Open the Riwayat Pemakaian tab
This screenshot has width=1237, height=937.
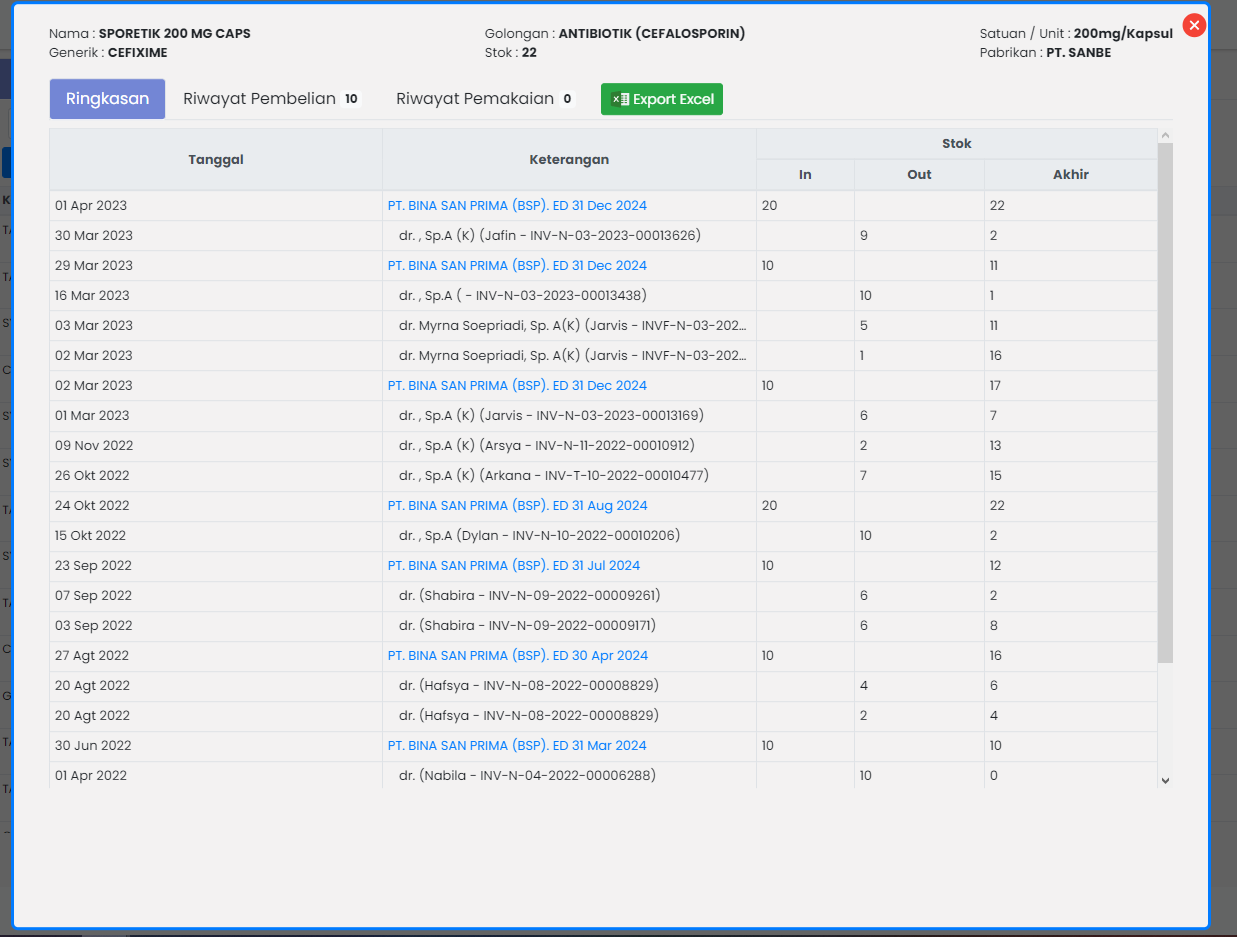click(484, 99)
